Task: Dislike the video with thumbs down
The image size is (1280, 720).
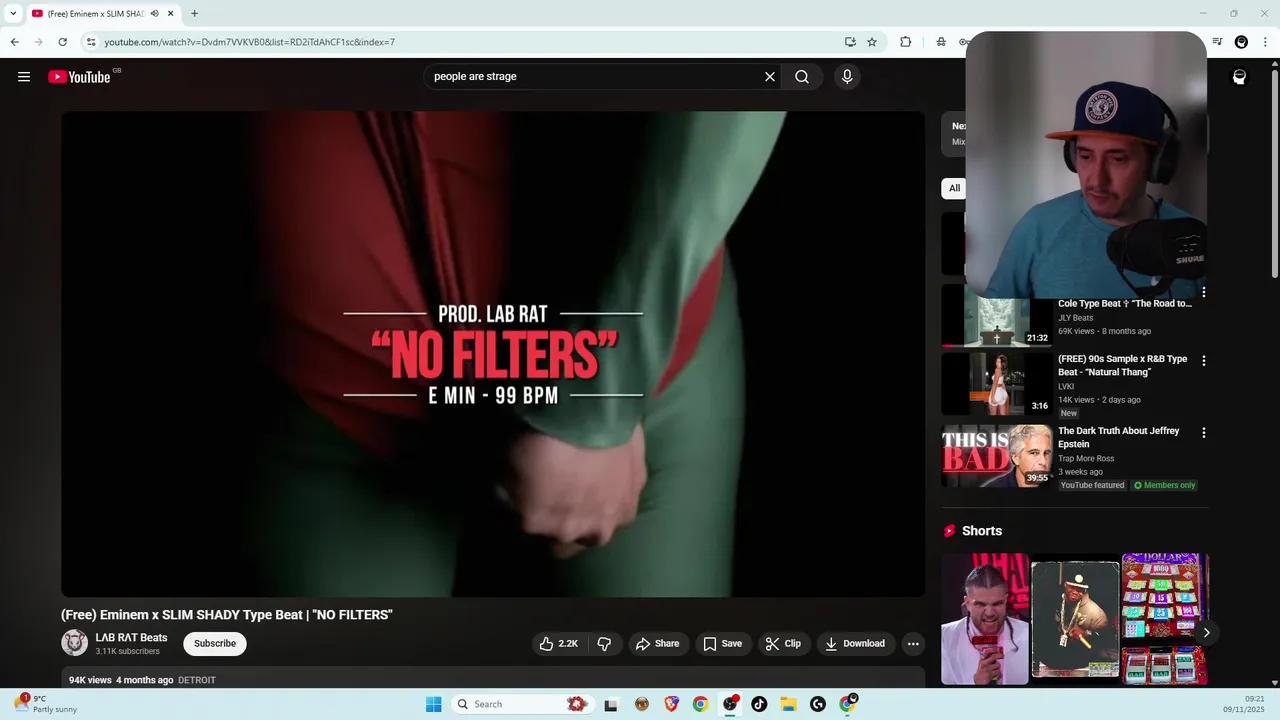Action: pos(604,644)
